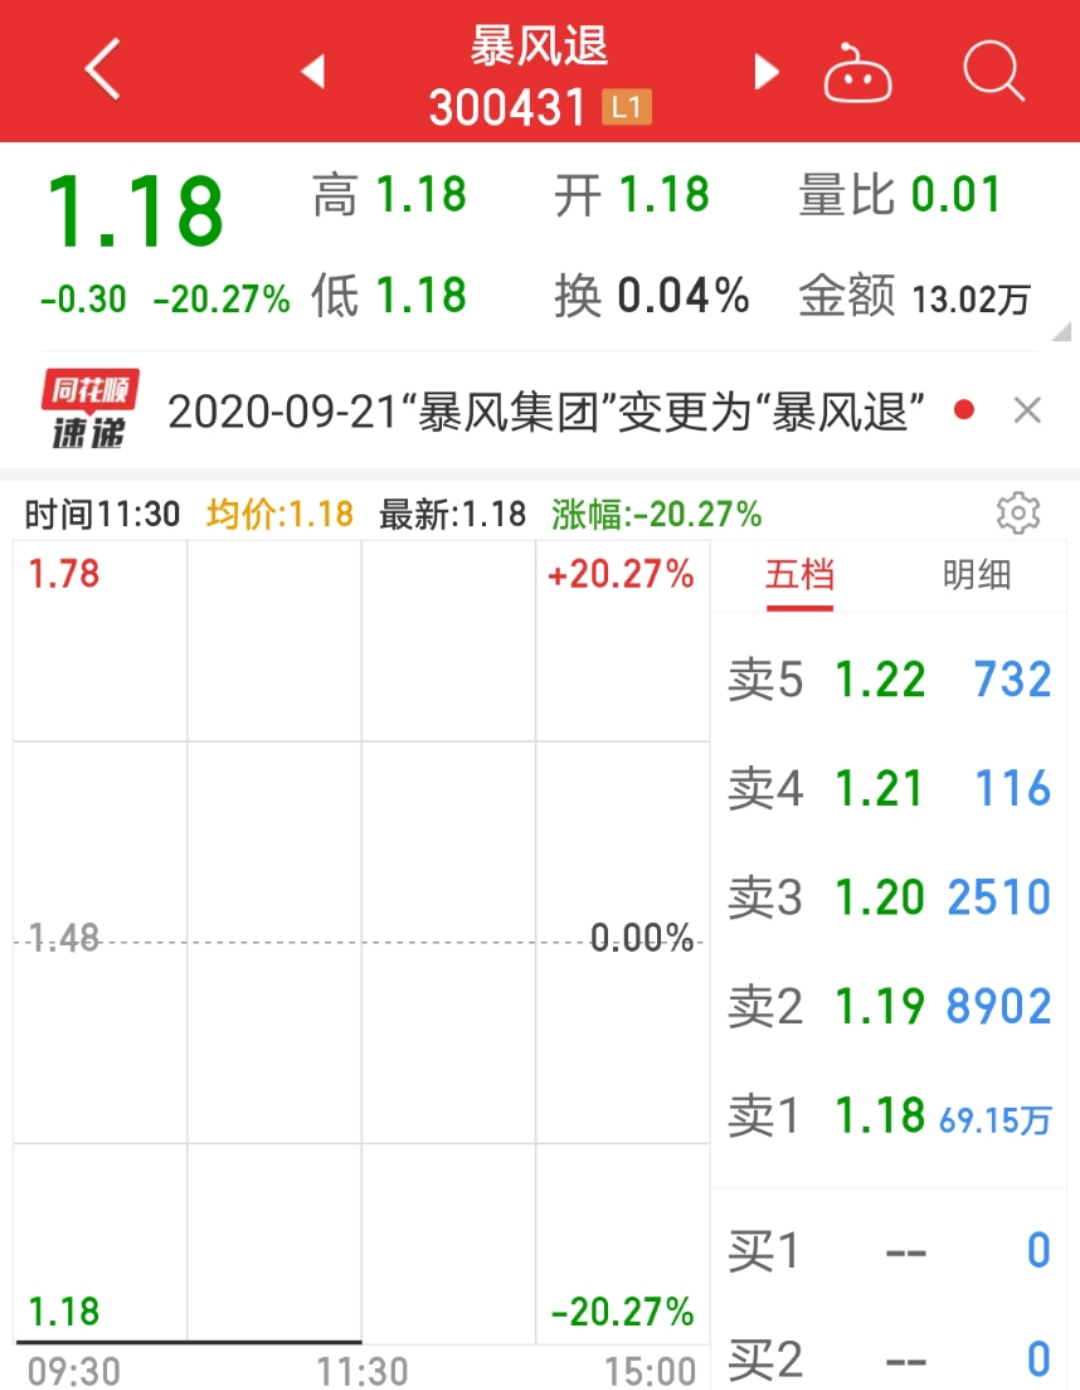Tap chart +20.27% axis label
Screen dimensions: 1080x1390
(x=620, y=574)
